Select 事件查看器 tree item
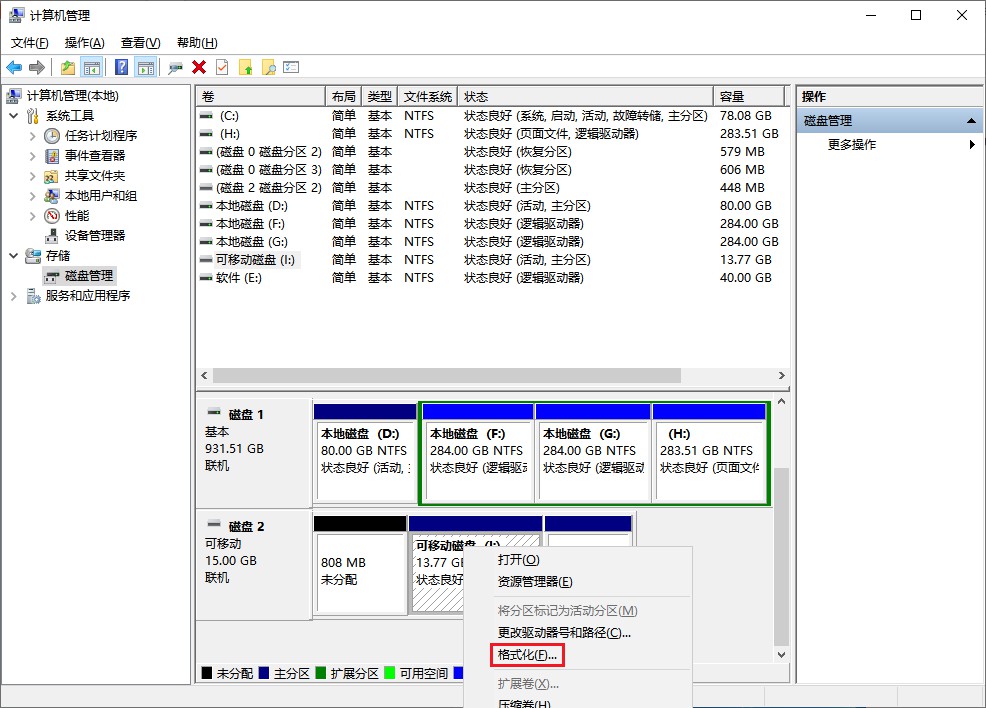Screen dimensions: 986x708 [95, 156]
